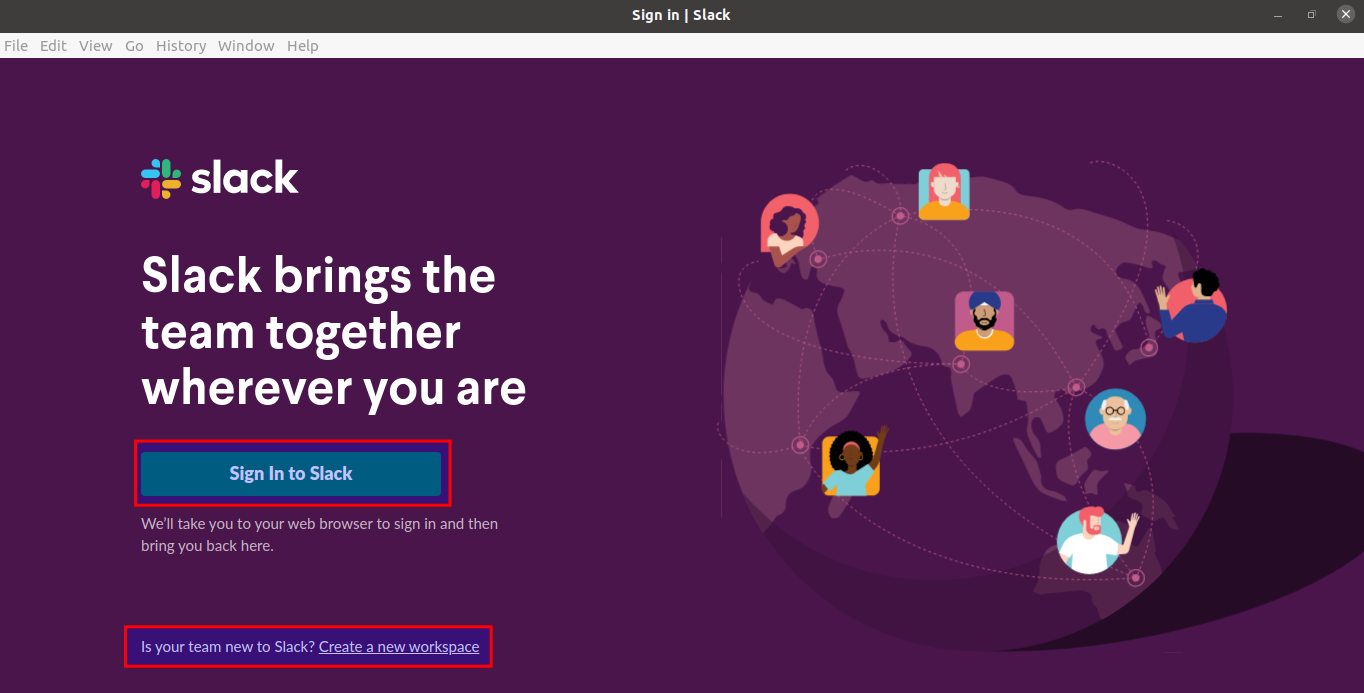Open the Create a new workspace link
This screenshot has height=693, width=1364.
399,647
